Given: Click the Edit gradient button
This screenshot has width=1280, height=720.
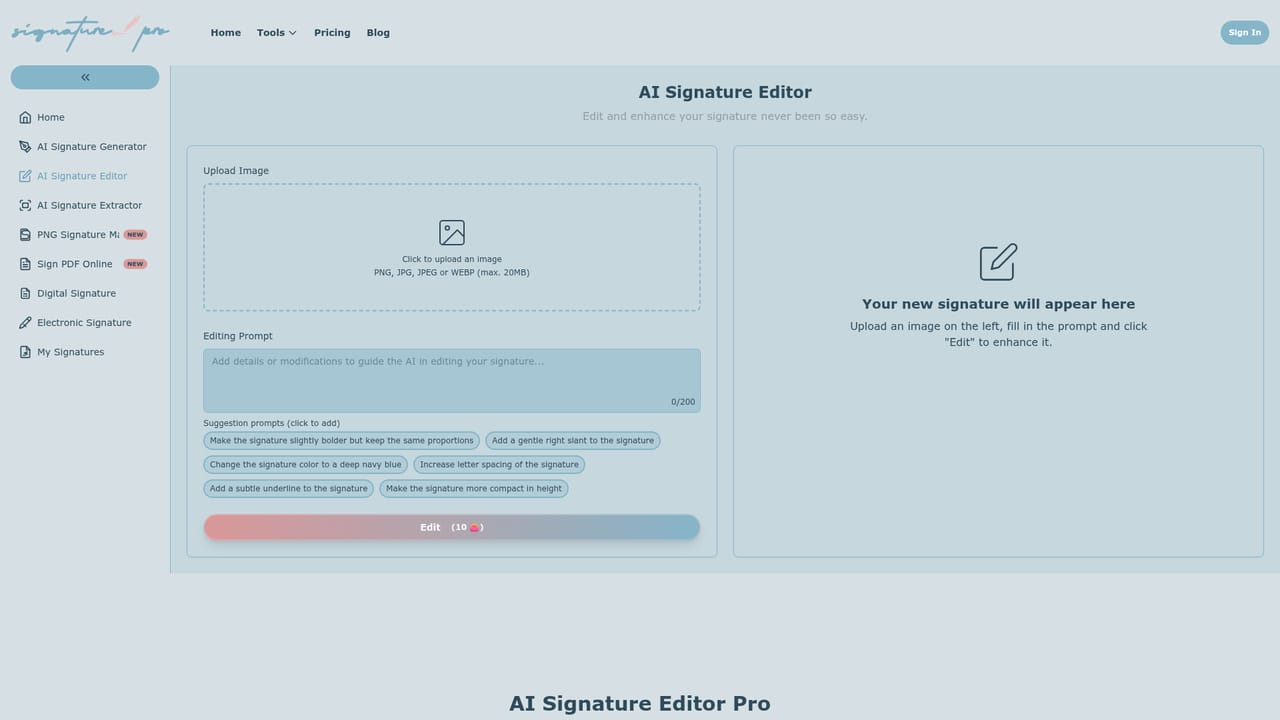Looking at the screenshot, I should [x=452, y=527].
